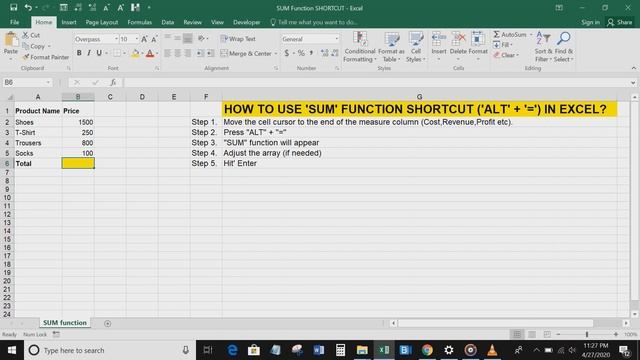The height and width of the screenshot is (360, 640).
Task: Open Find & Select magnifier menu
Action: coord(563,47)
